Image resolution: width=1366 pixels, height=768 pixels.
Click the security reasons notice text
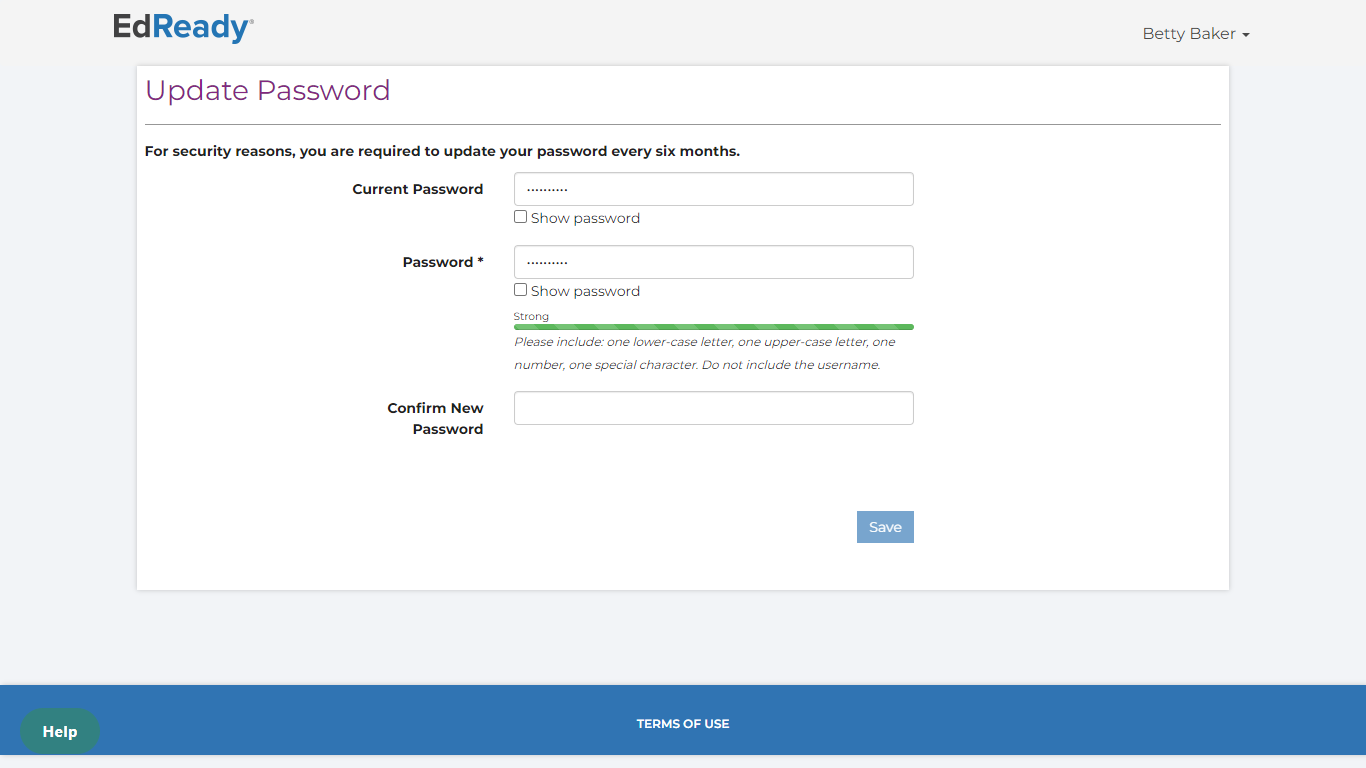pyautogui.click(x=442, y=151)
